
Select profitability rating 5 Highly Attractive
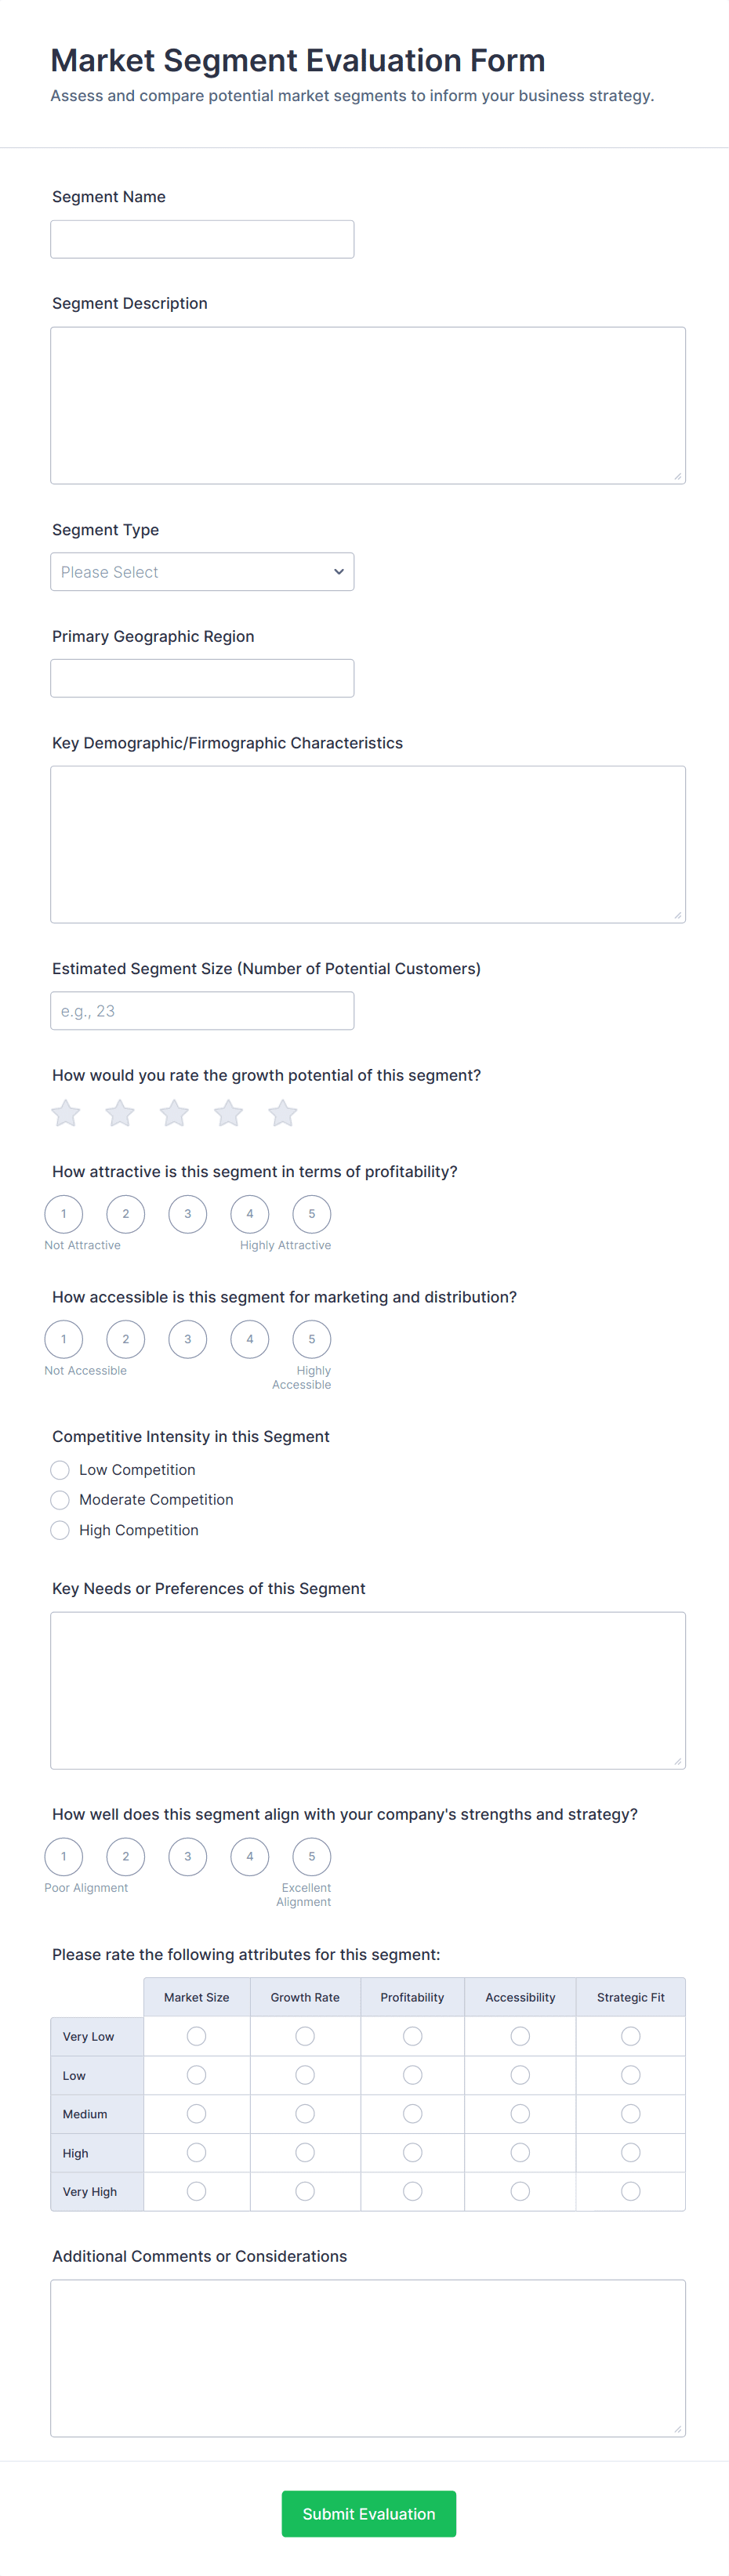[311, 1214]
